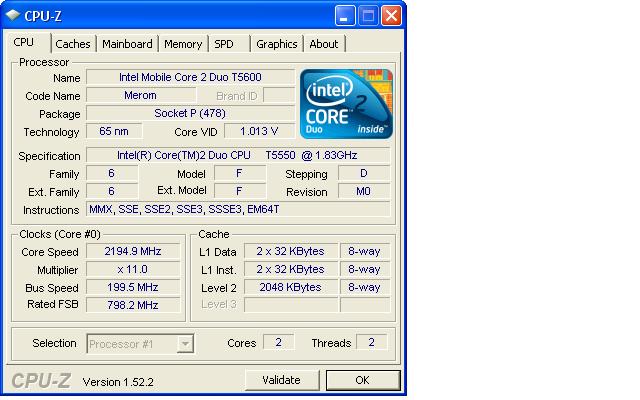Expand the Processor #1 selection dropdown
Screen dimensions: 640x400
[x=185, y=344]
